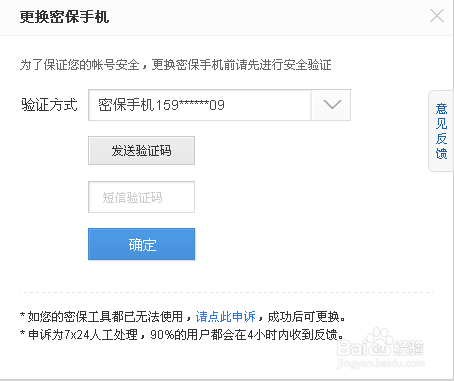
Task: Open the 请点此申诉 appeal link
Action: [x=226, y=317]
